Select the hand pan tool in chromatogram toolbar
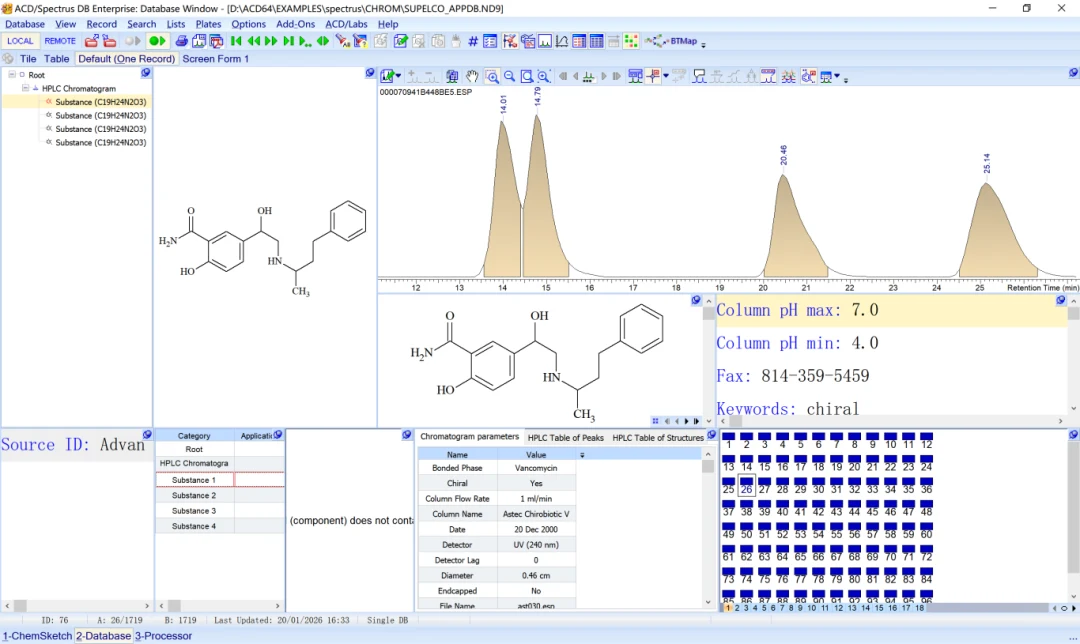1080x644 pixels. pyautogui.click(x=472, y=76)
